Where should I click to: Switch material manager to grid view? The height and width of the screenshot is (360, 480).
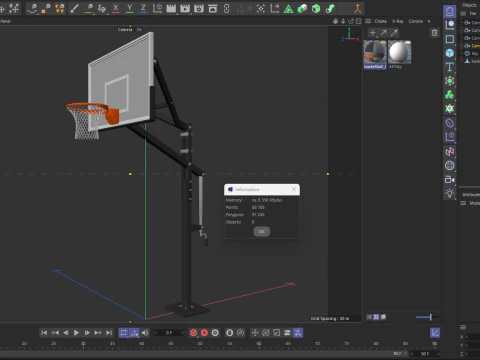(x=376, y=317)
